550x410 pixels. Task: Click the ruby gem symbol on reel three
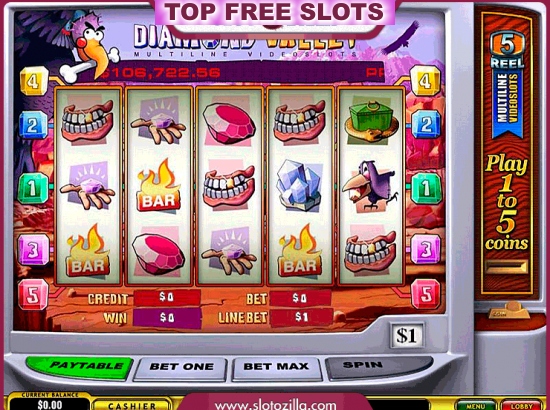pyautogui.click(x=229, y=123)
